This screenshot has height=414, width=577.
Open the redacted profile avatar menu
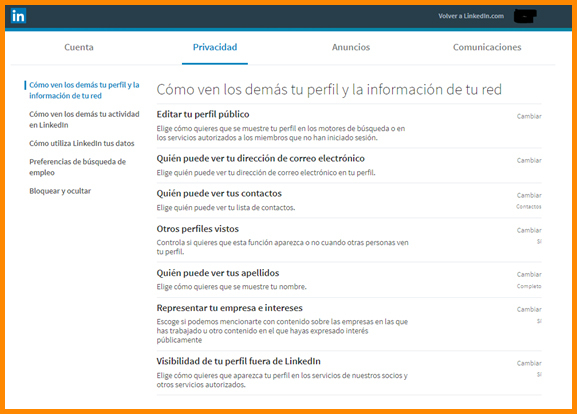pyautogui.click(x=525, y=16)
